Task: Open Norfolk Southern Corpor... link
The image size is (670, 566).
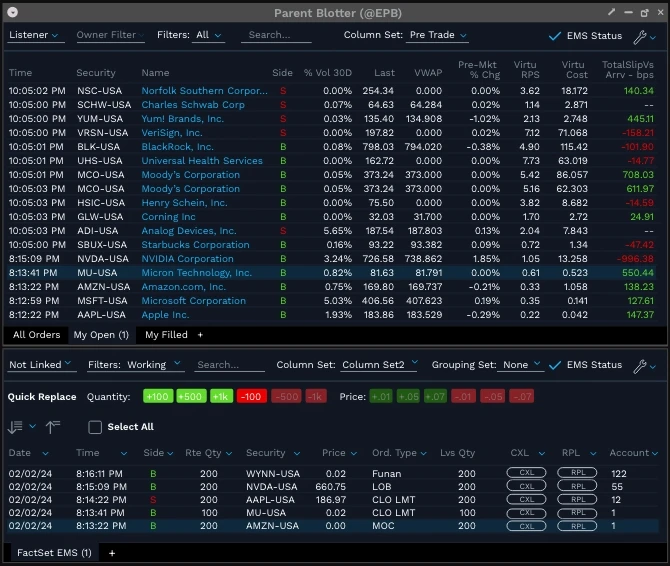Action: pos(204,91)
